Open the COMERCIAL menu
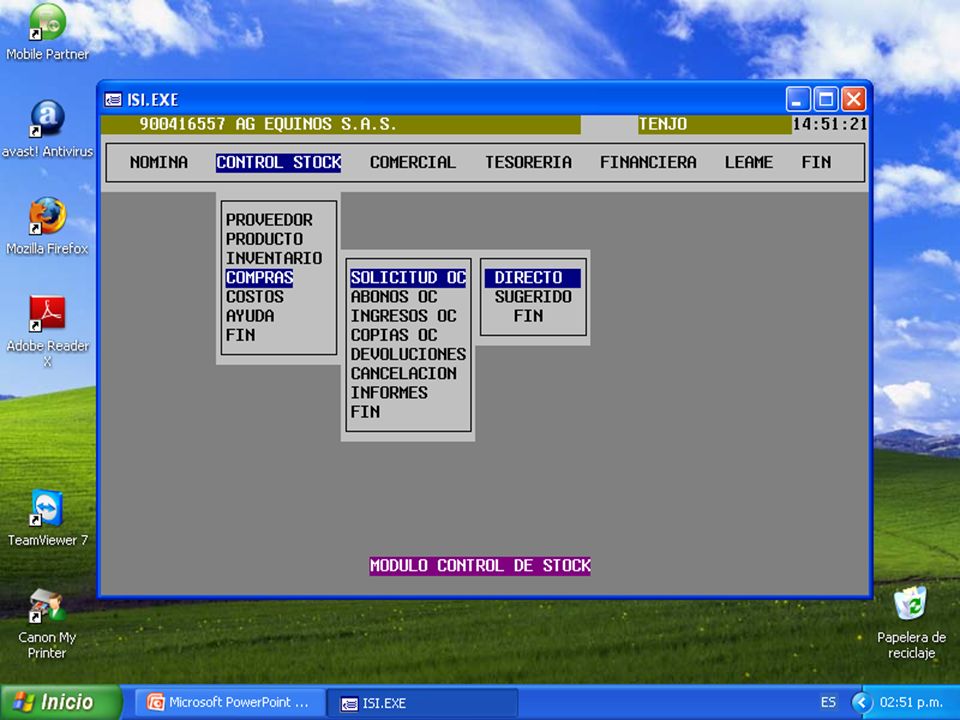Screen dimensions: 960x720 [413, 162]
